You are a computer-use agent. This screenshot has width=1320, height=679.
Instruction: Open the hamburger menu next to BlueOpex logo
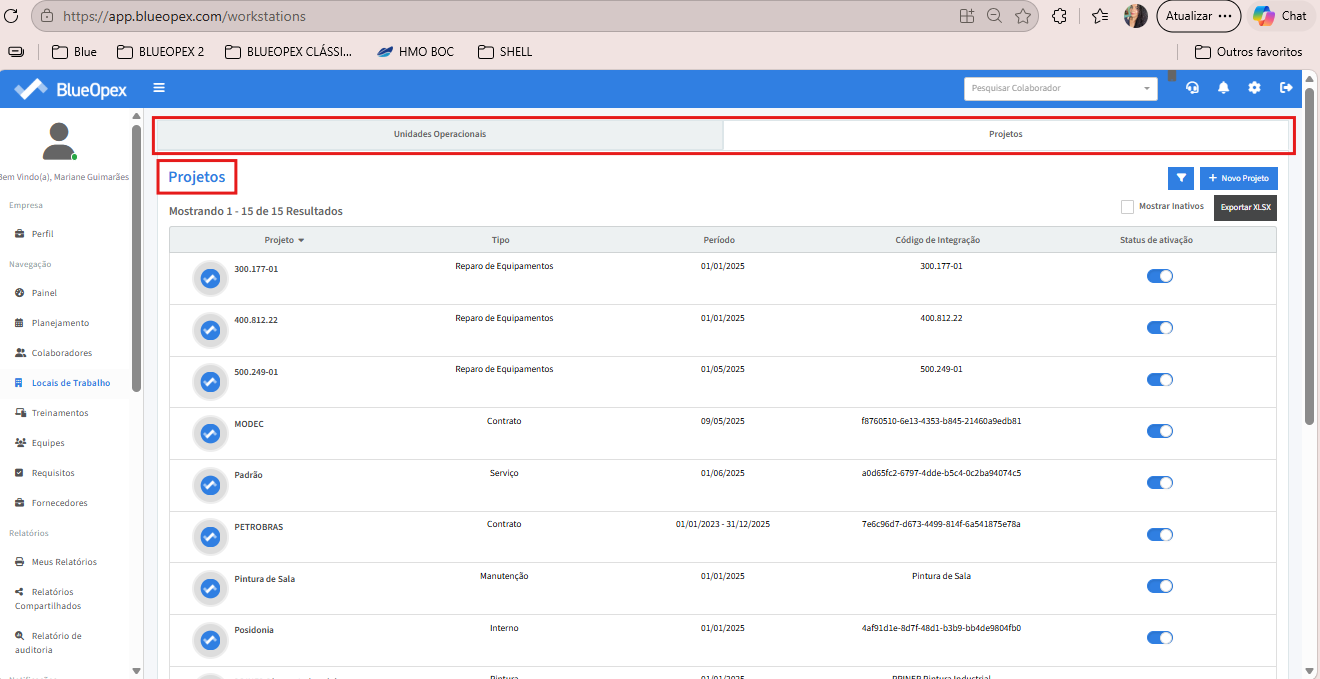[159, 88]
